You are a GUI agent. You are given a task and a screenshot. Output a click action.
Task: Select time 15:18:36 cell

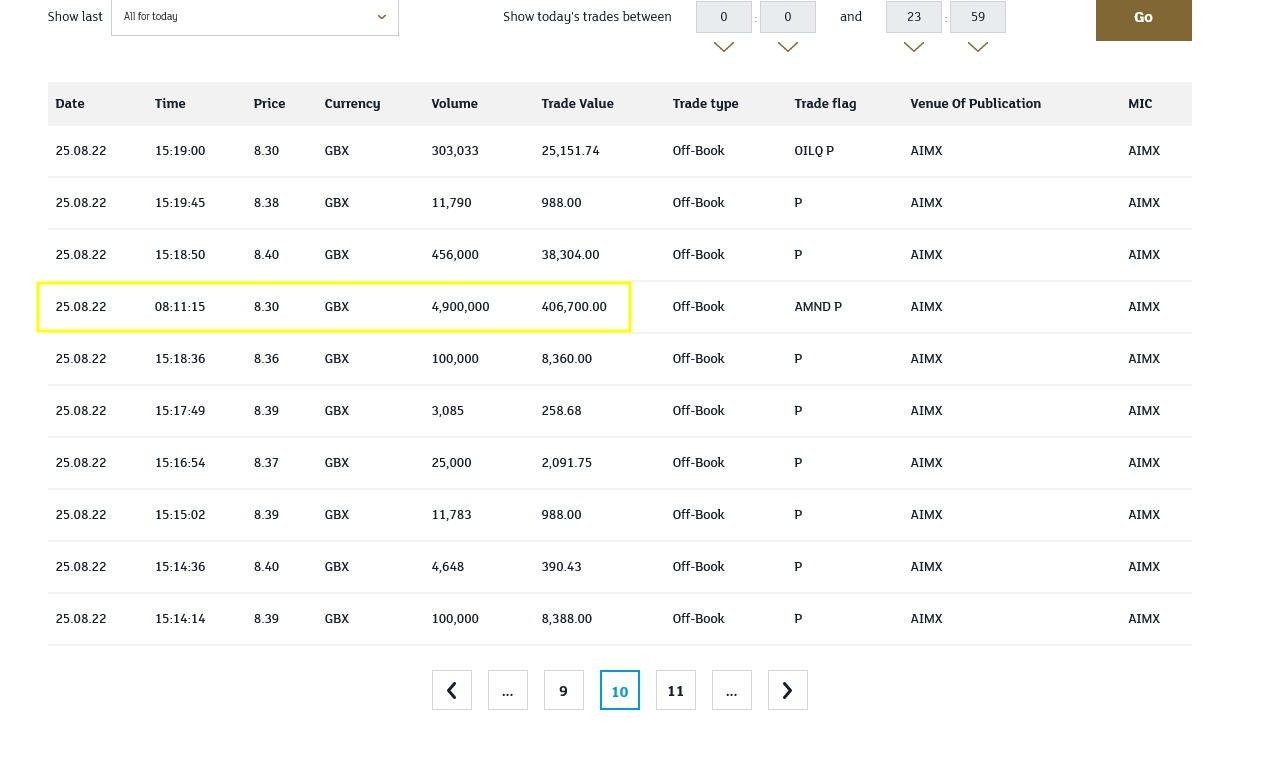point(180,359)
